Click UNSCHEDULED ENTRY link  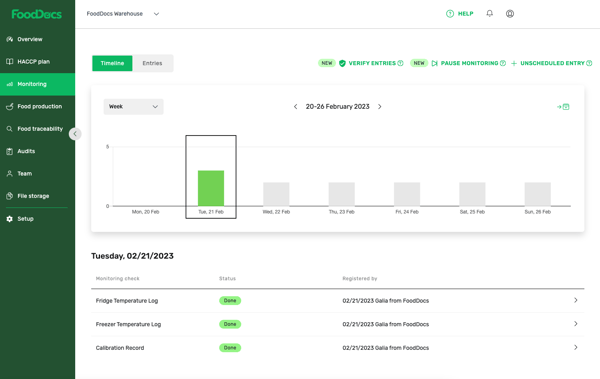click(x=553, y=63)
